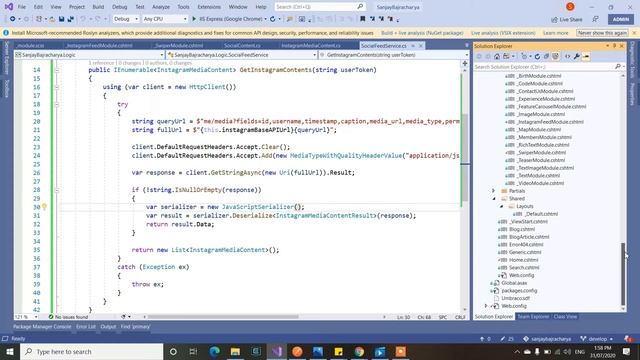Click the ADMIN button in title bar
This screenshot has width=640, height=360.
pyautogui.click(x=621, y=19)
